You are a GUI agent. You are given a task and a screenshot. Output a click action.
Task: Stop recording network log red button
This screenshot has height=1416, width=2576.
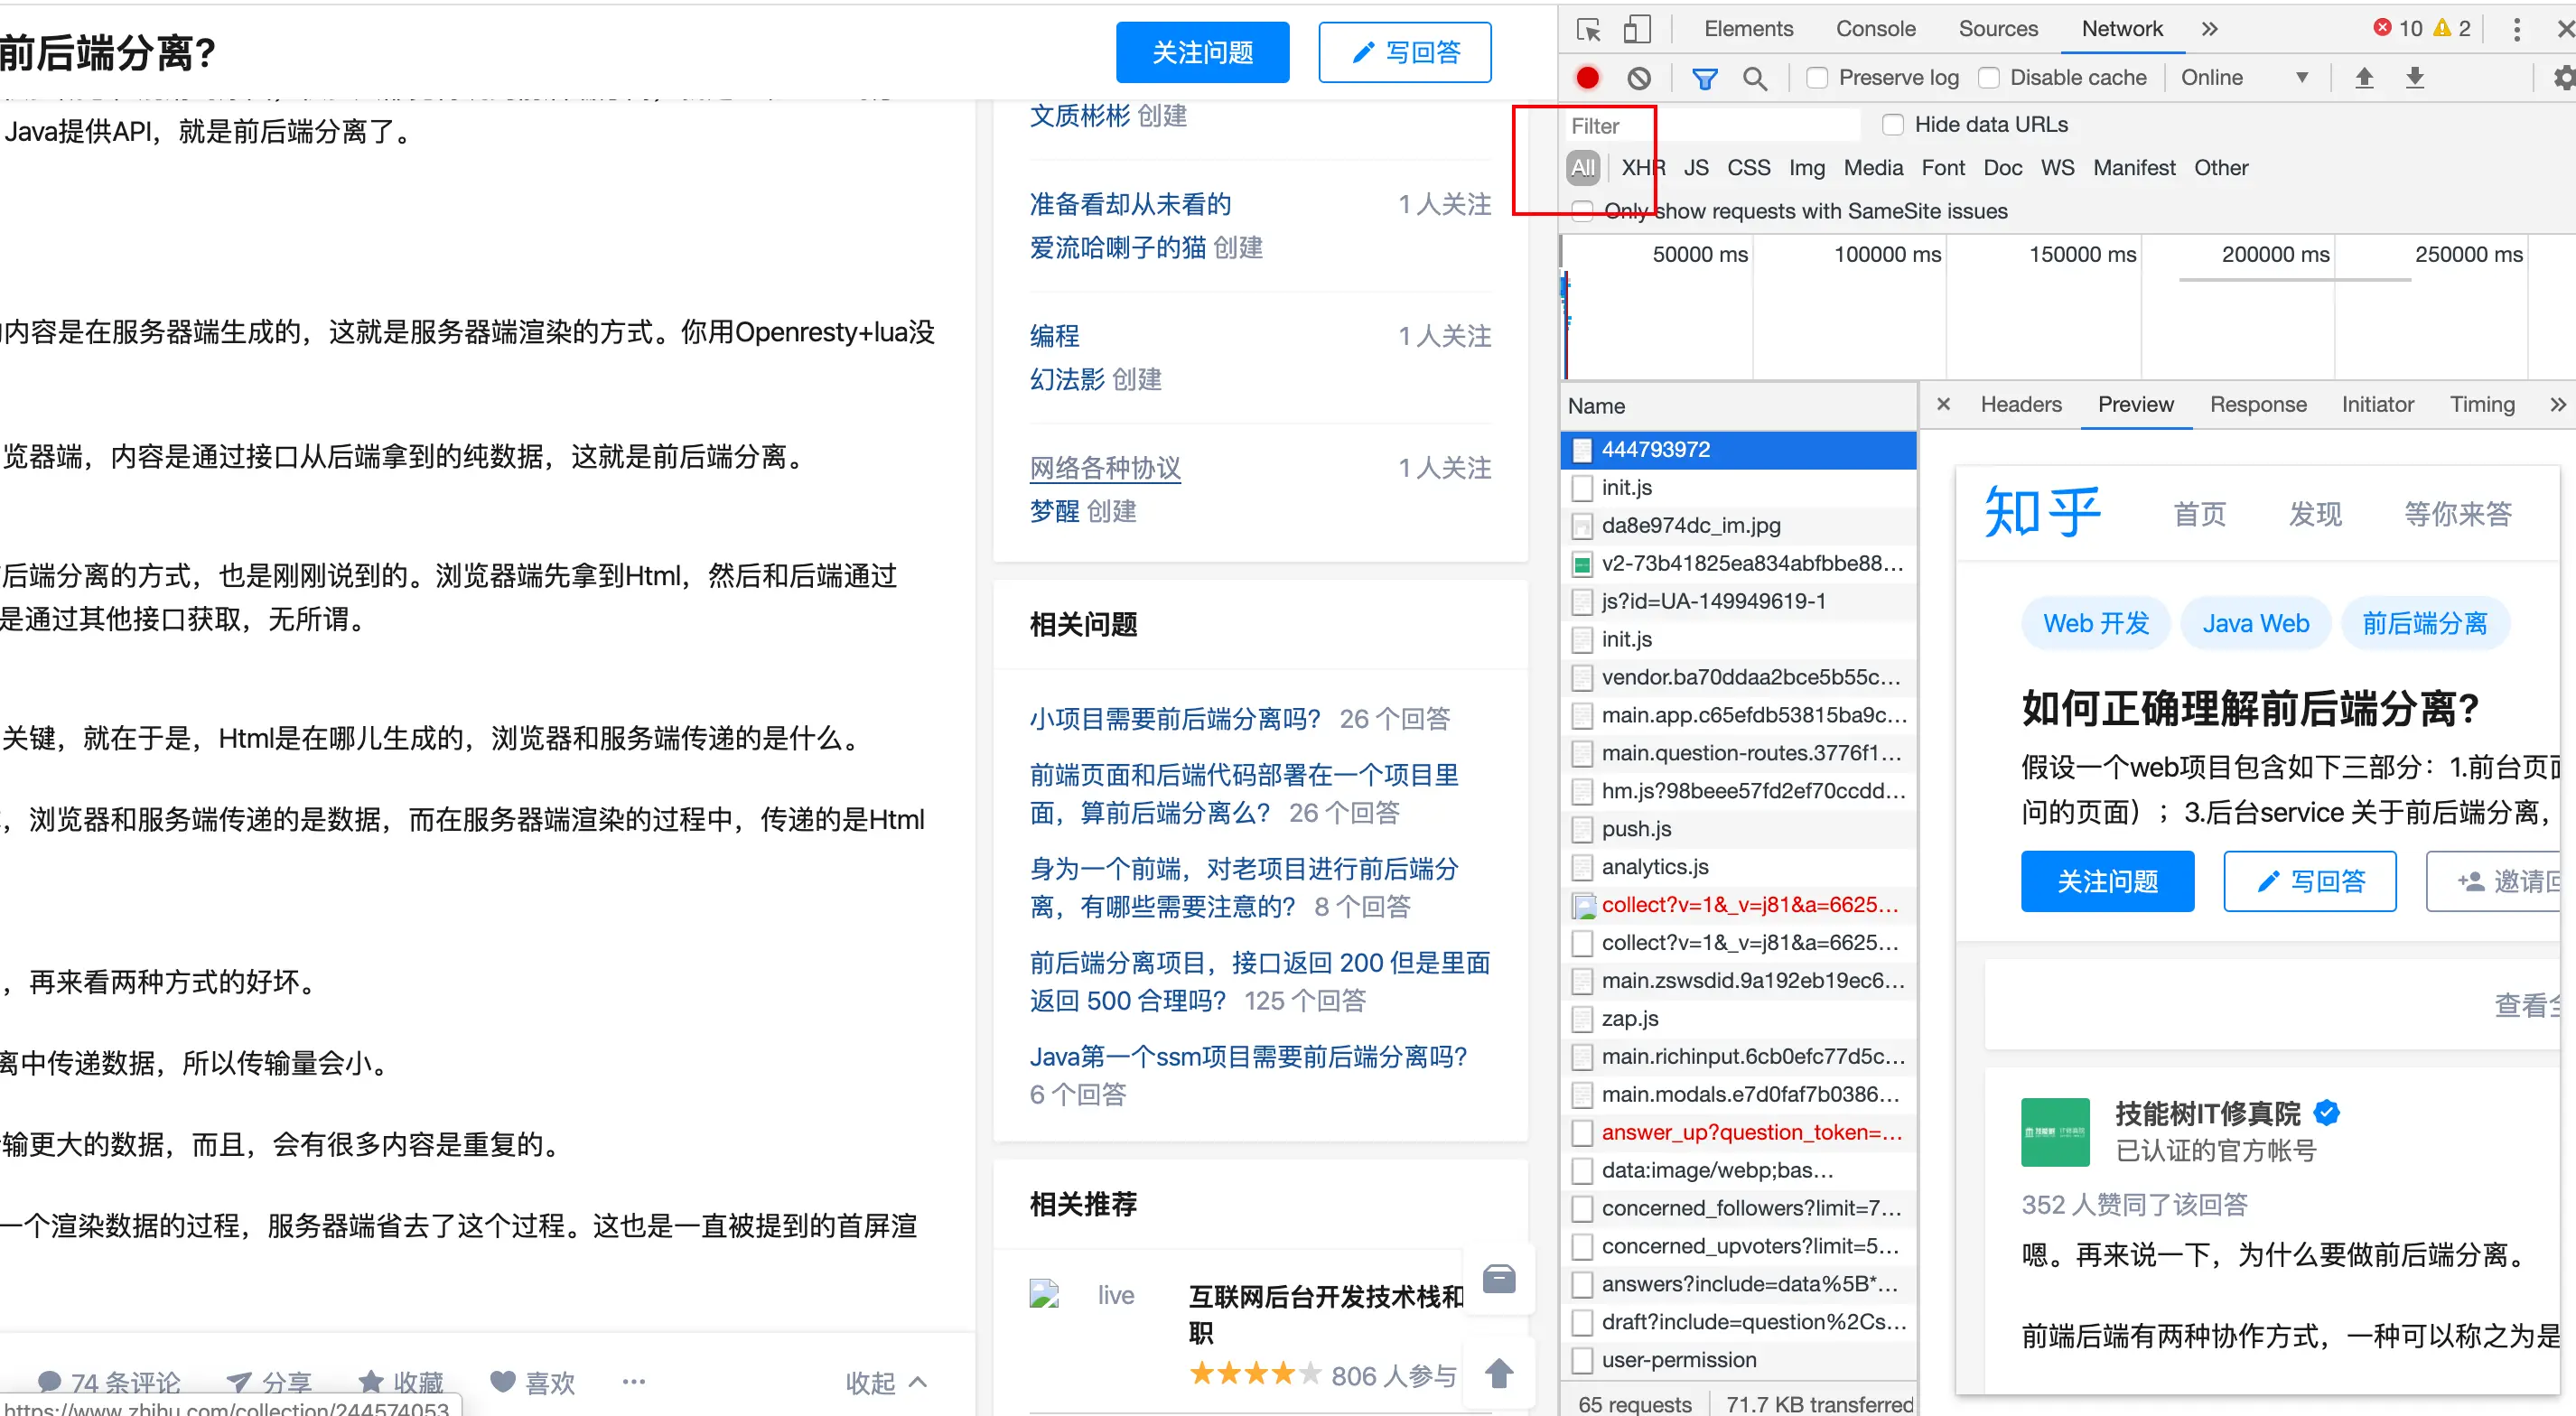[x=1587, y=78]
